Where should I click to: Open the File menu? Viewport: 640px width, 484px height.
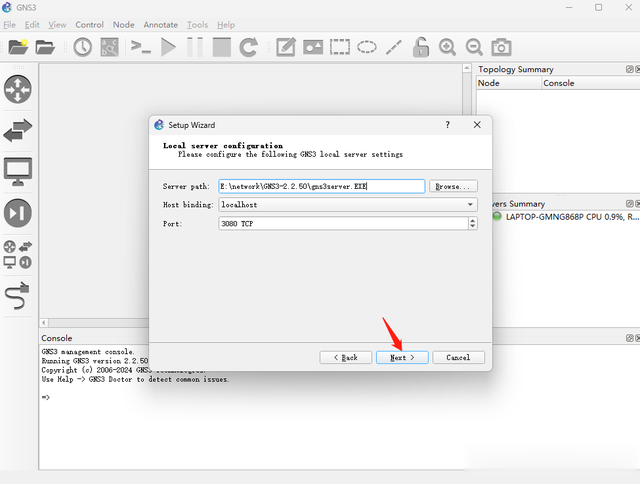pos(9,25)
